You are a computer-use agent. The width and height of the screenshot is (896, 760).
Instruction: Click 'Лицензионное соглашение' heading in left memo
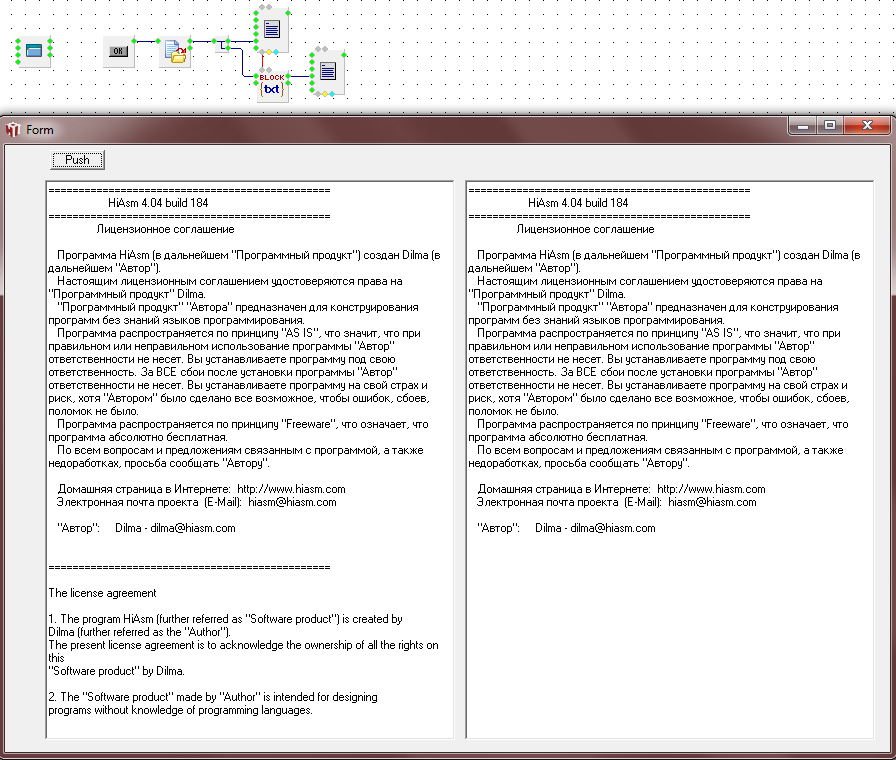pyautogui.click(x=165, y=229)
